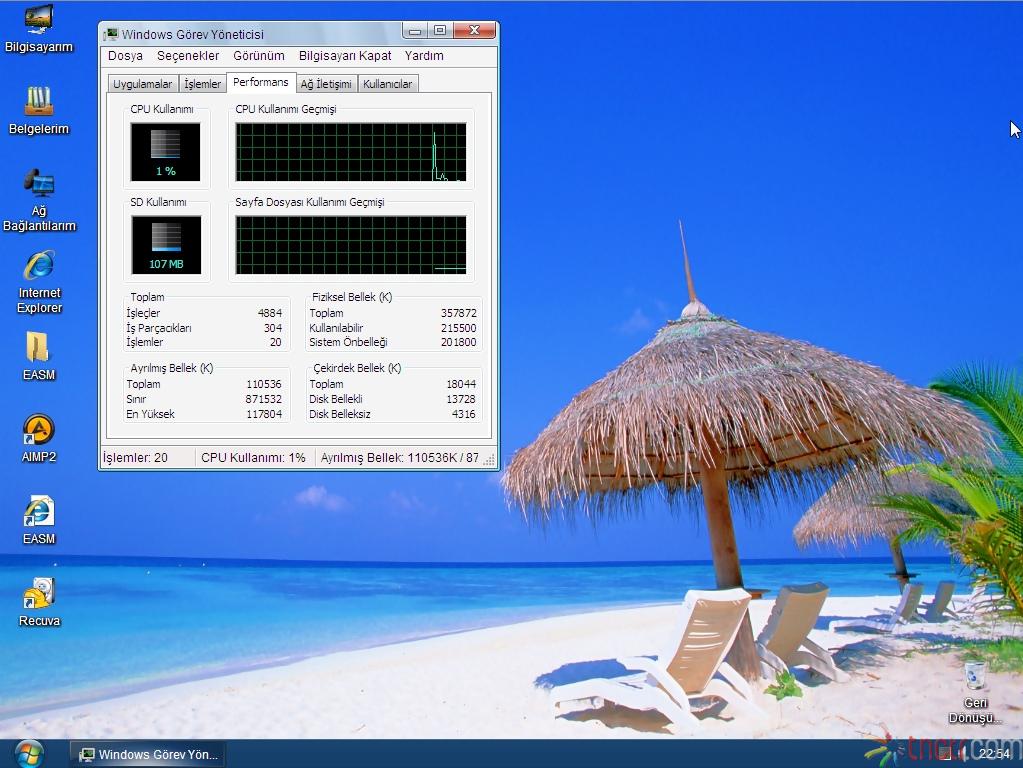Maximize the Task Manager window

point(440,30)
